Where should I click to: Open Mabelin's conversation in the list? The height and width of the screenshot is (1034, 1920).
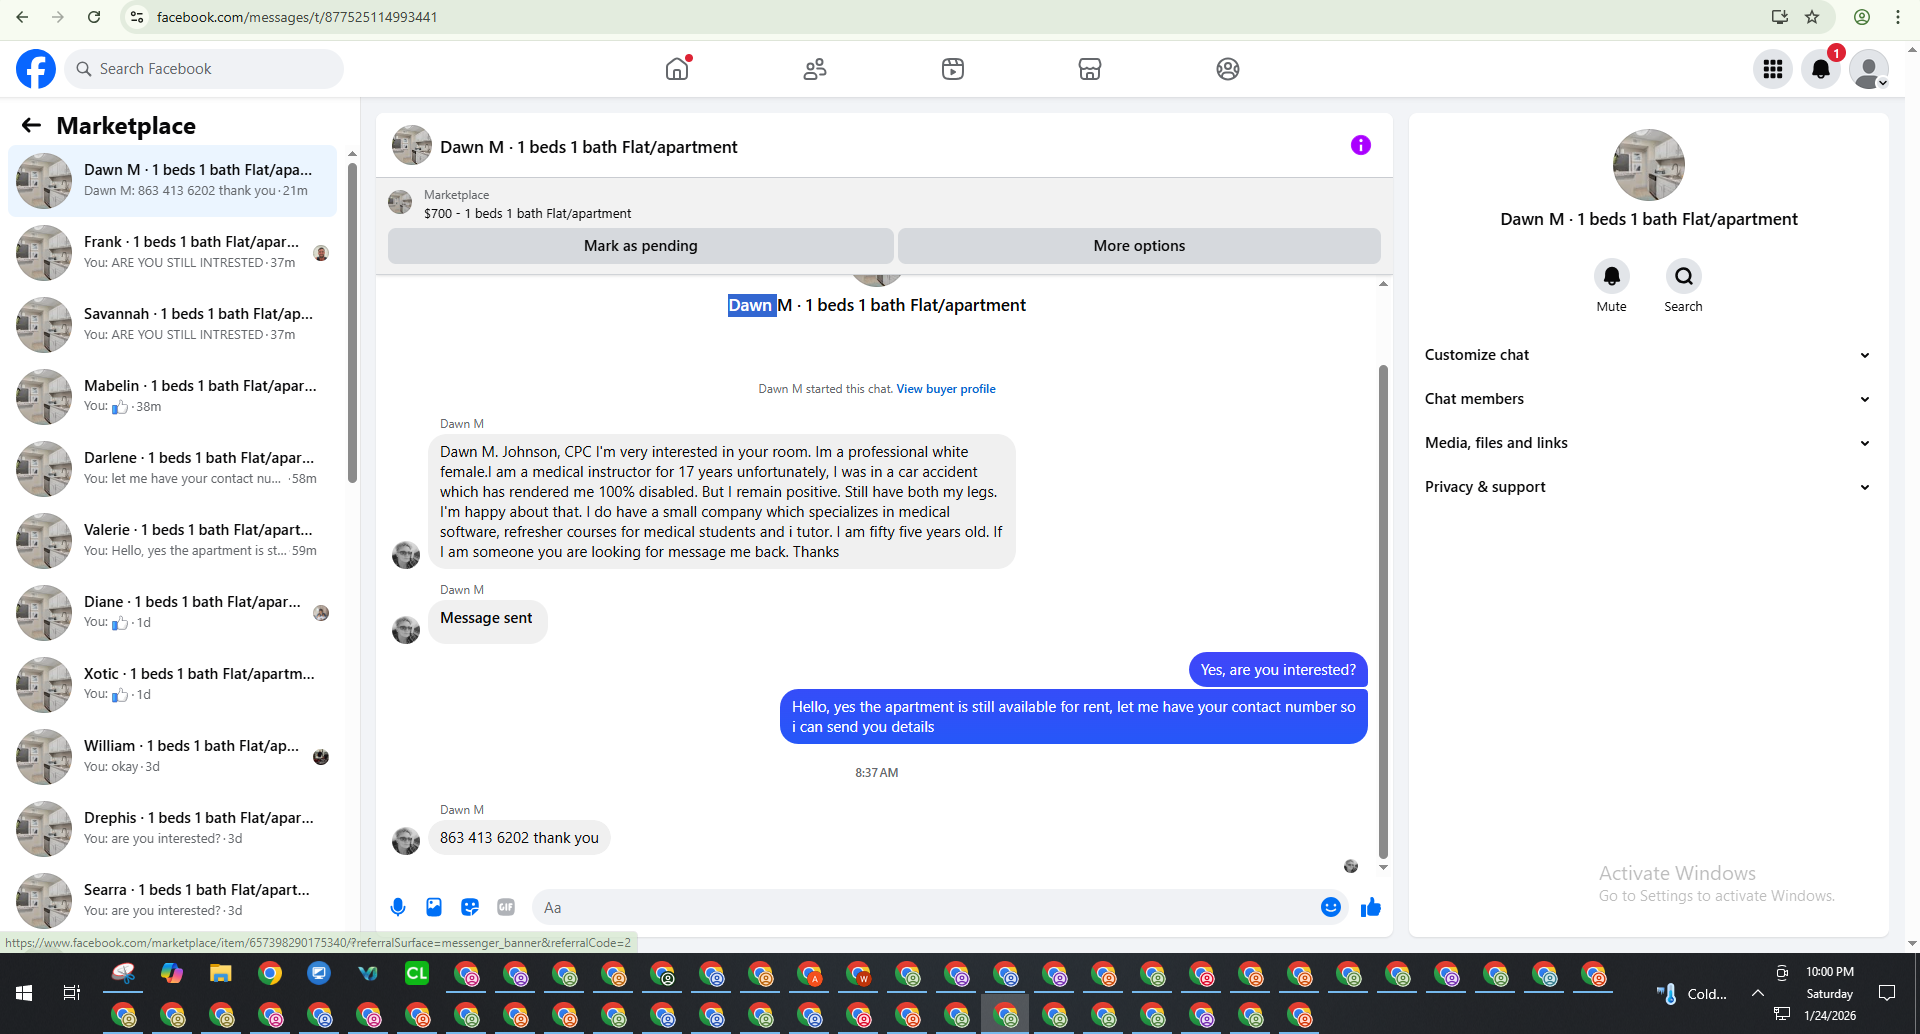click(173, 397)
